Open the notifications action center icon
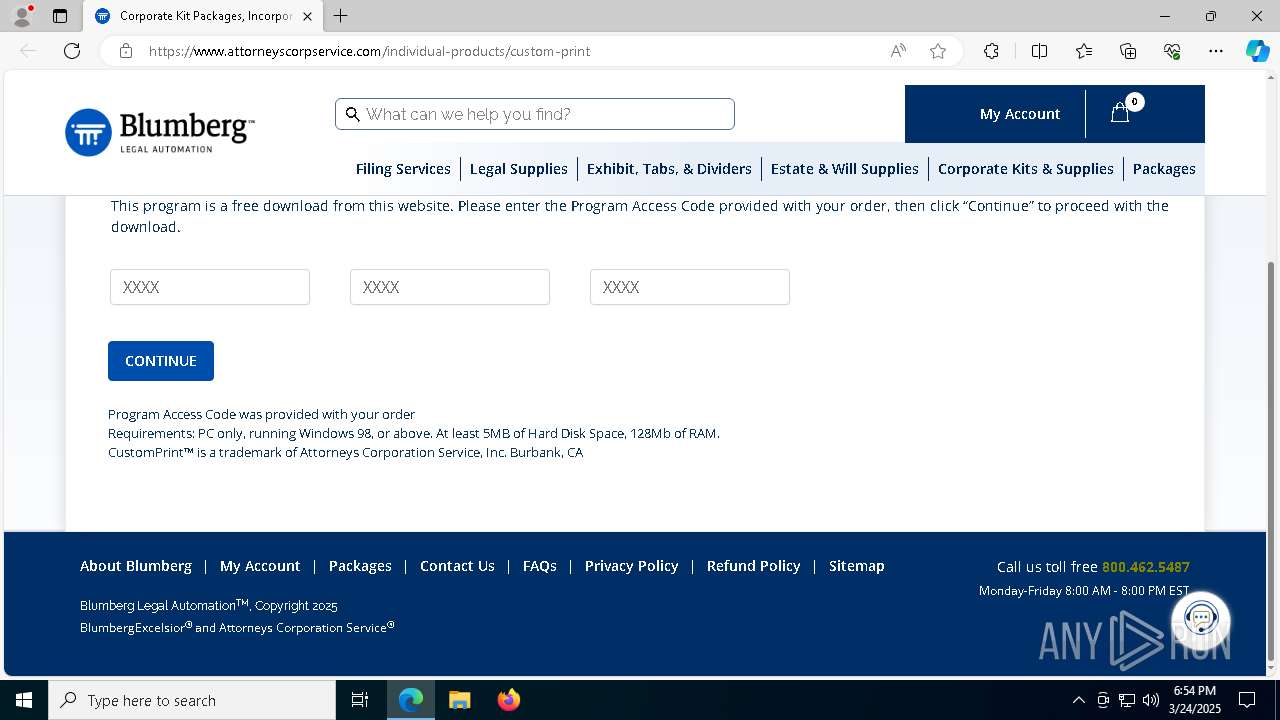 tap(1247, 700)
